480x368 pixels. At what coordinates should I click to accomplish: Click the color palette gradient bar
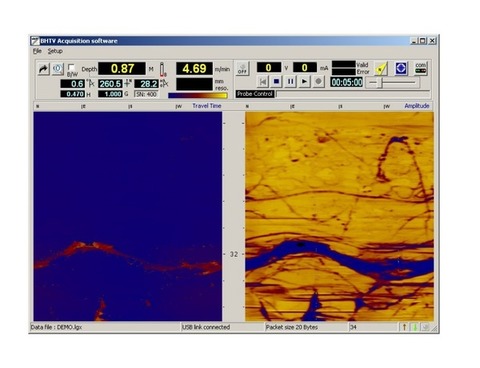tap(198, 96)
